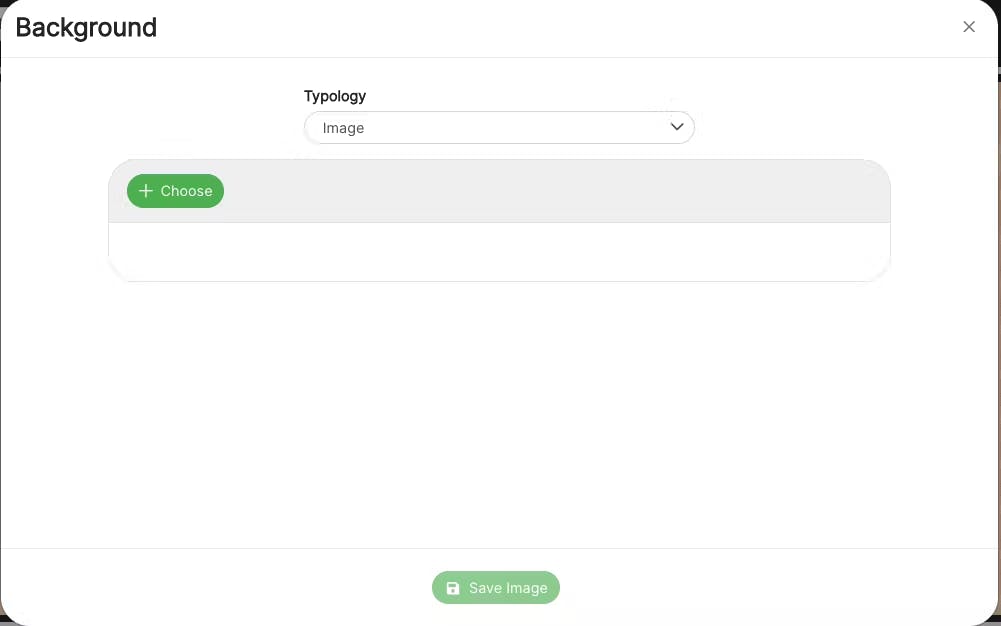The width and height of the screenshot is (1001, 626).
Task: Close the Background dialog with the X
Action: (968, 27)
